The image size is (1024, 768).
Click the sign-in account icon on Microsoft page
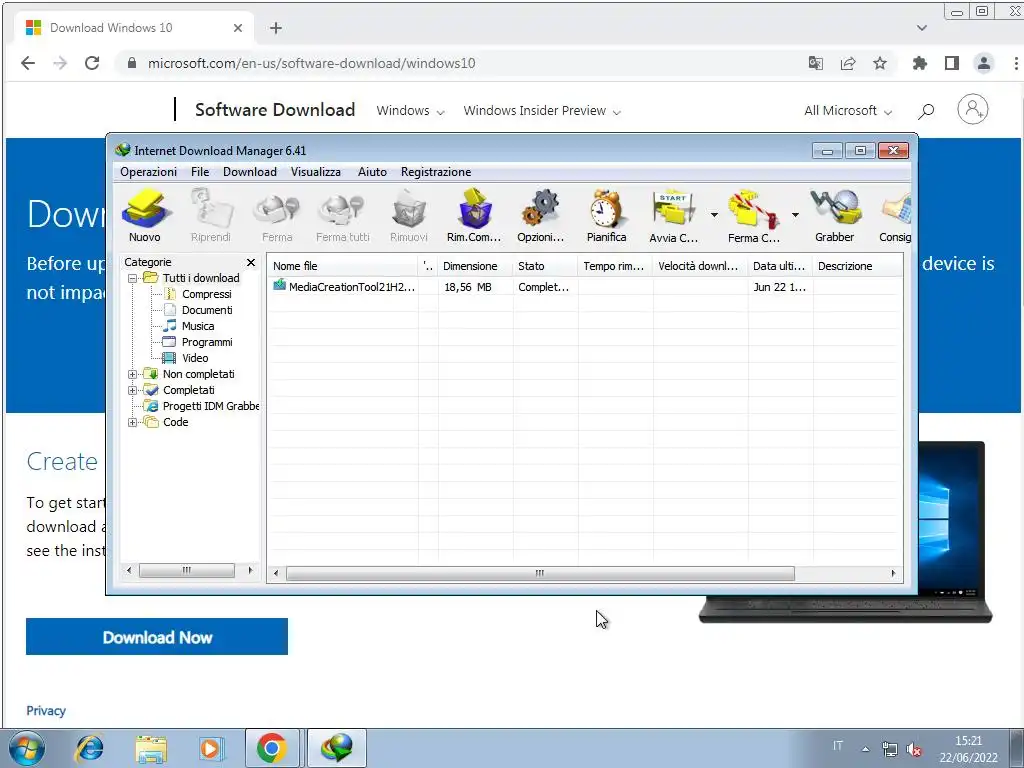point(972,109)
